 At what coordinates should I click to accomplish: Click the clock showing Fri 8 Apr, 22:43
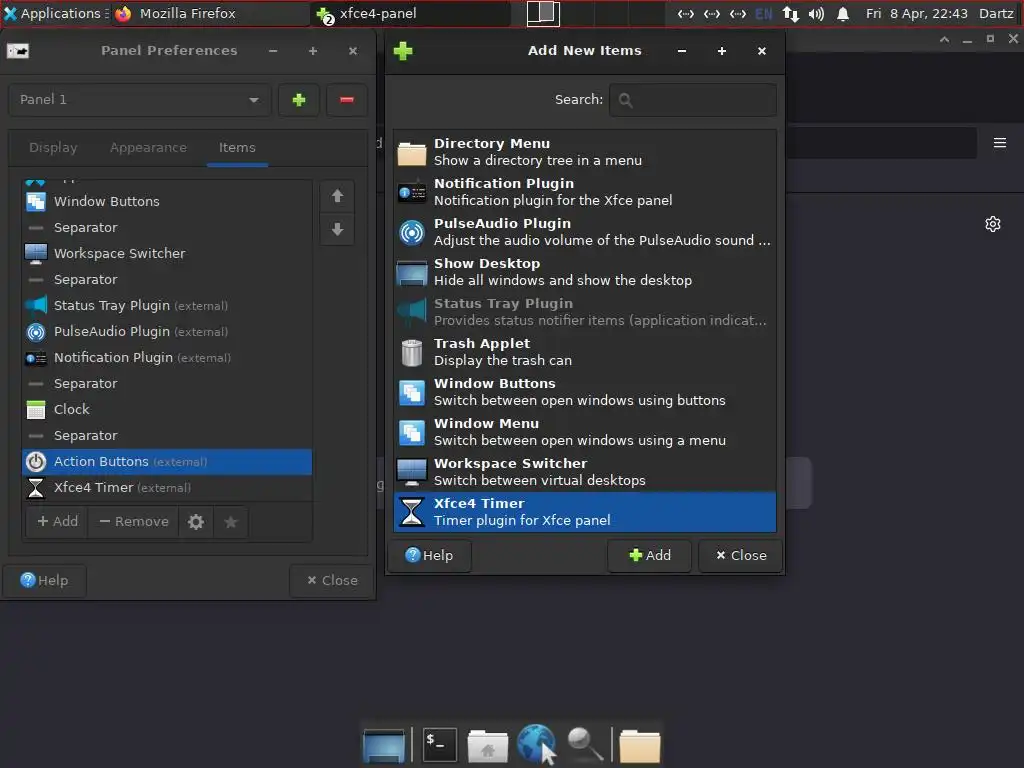(x=916, y=14)
